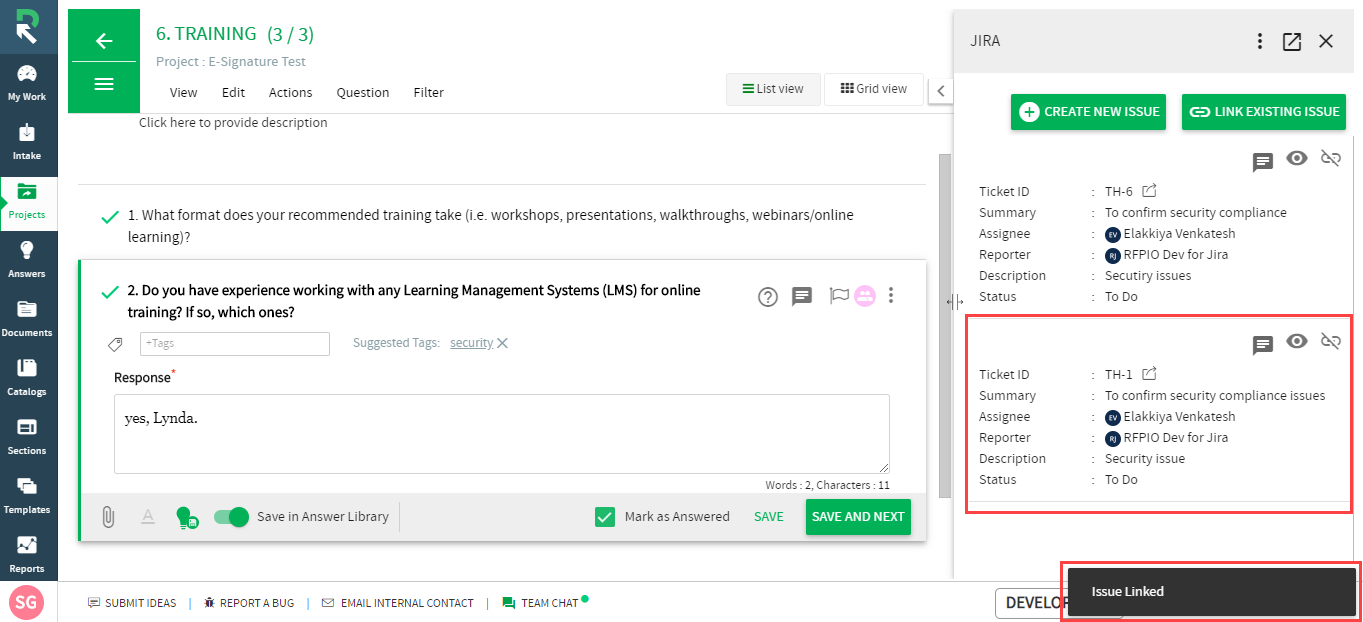Click the SAVE button

coord(769,517)
